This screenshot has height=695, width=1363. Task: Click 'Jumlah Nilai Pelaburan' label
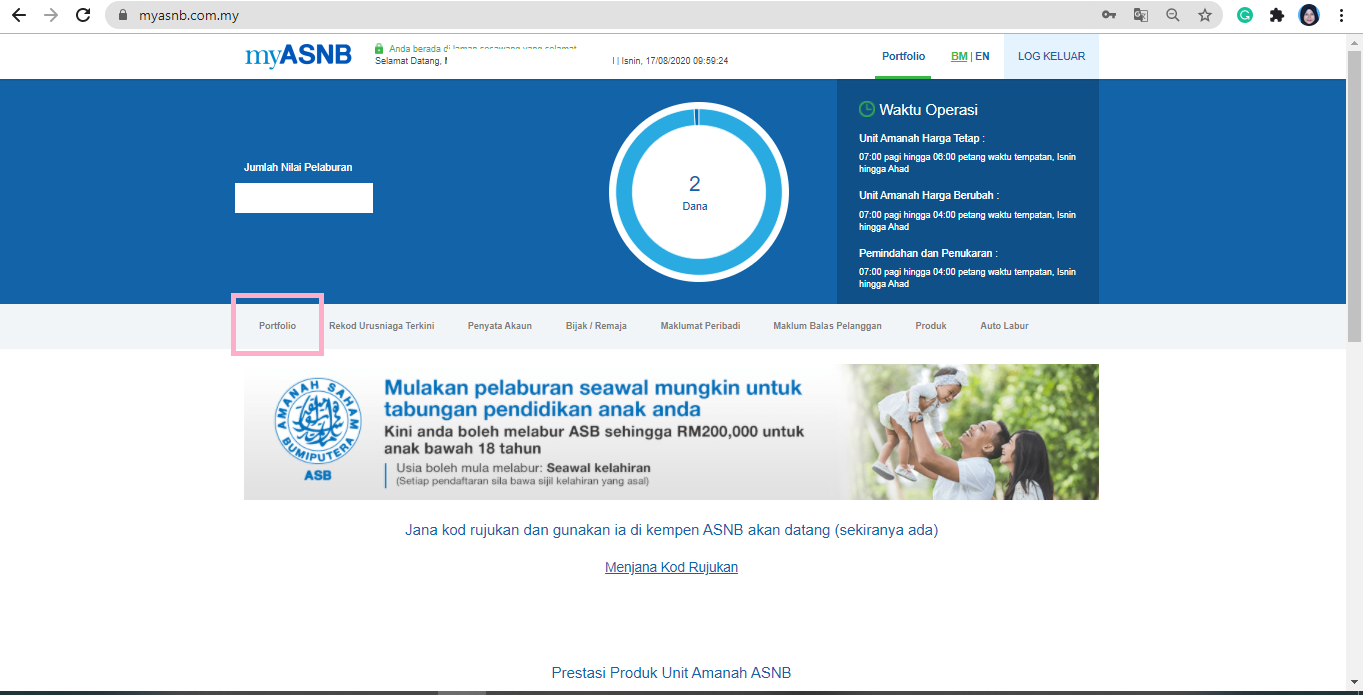(298, 167)
